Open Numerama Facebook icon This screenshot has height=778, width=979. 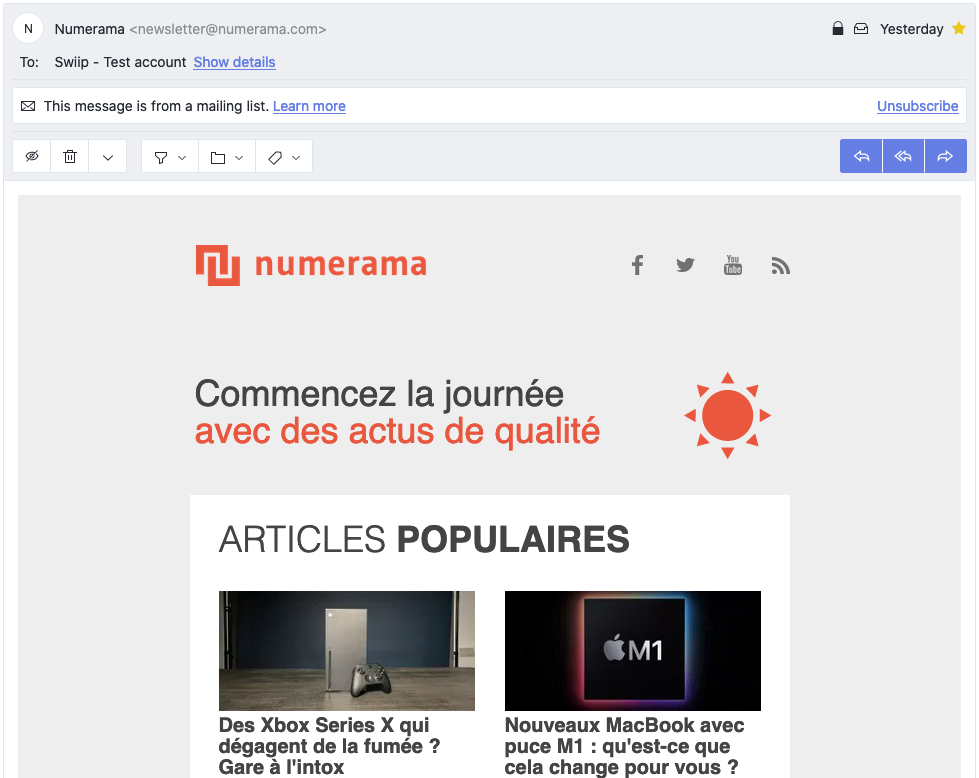coord(637,265)
